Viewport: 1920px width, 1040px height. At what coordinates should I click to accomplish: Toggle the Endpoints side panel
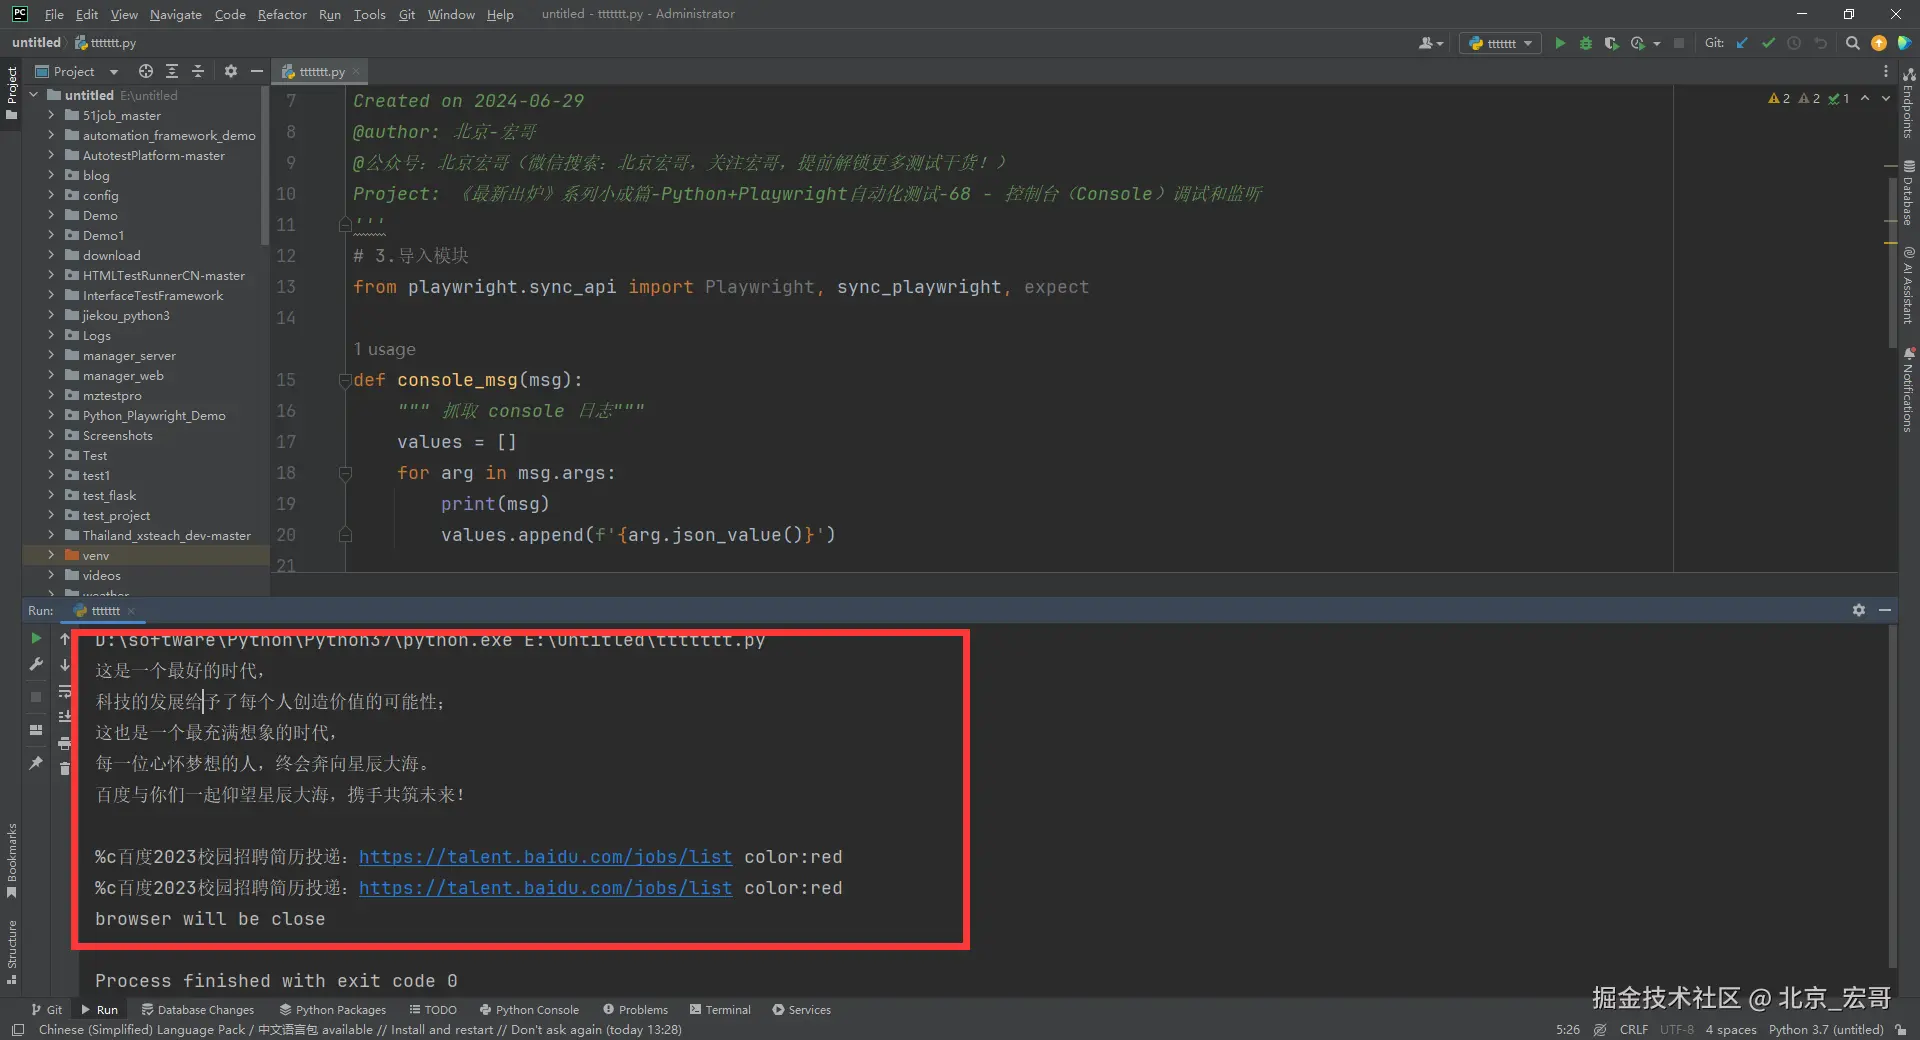1908,104
